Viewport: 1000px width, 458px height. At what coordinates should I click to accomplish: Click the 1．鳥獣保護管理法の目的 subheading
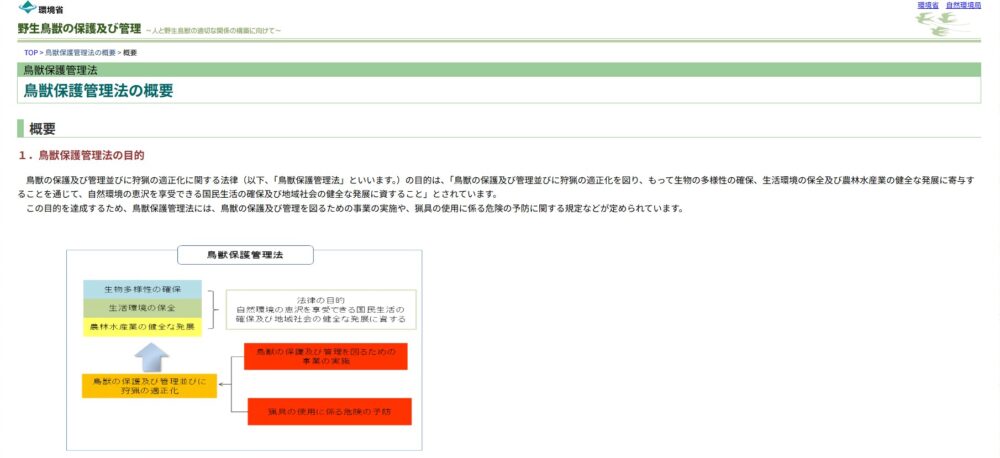point(81,155)
